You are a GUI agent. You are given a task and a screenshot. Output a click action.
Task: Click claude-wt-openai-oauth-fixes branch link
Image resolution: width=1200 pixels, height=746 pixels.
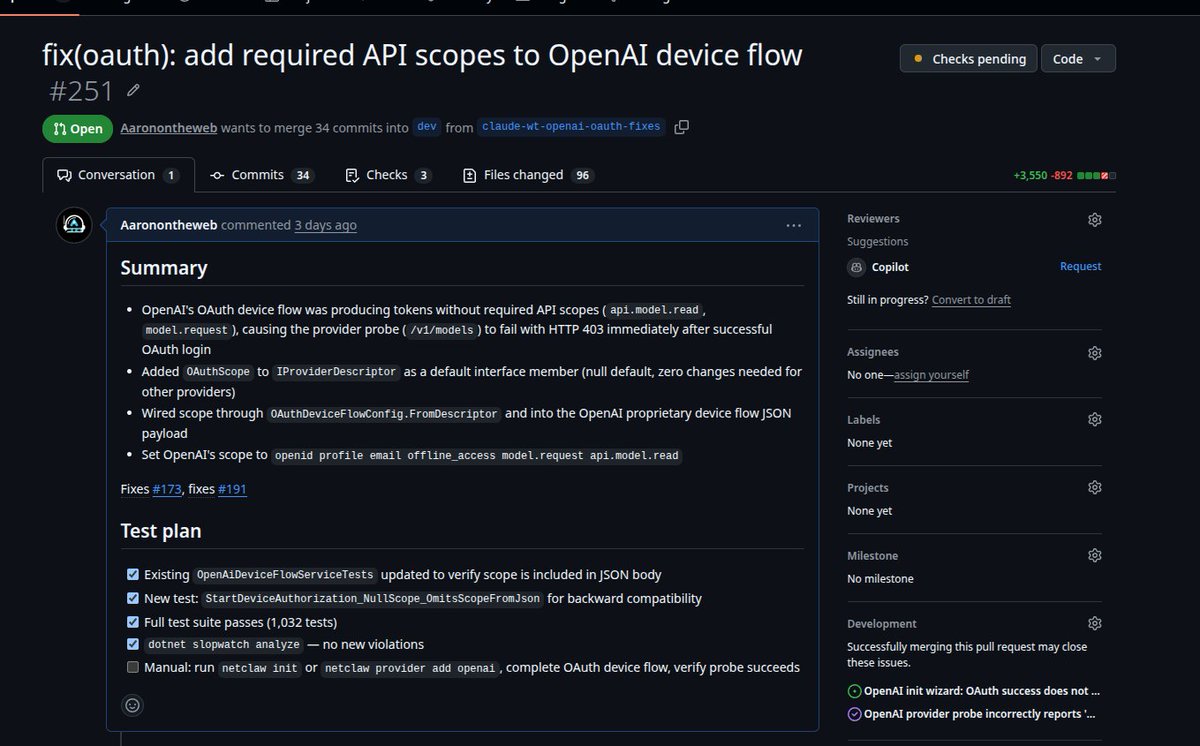pos(571,127)
